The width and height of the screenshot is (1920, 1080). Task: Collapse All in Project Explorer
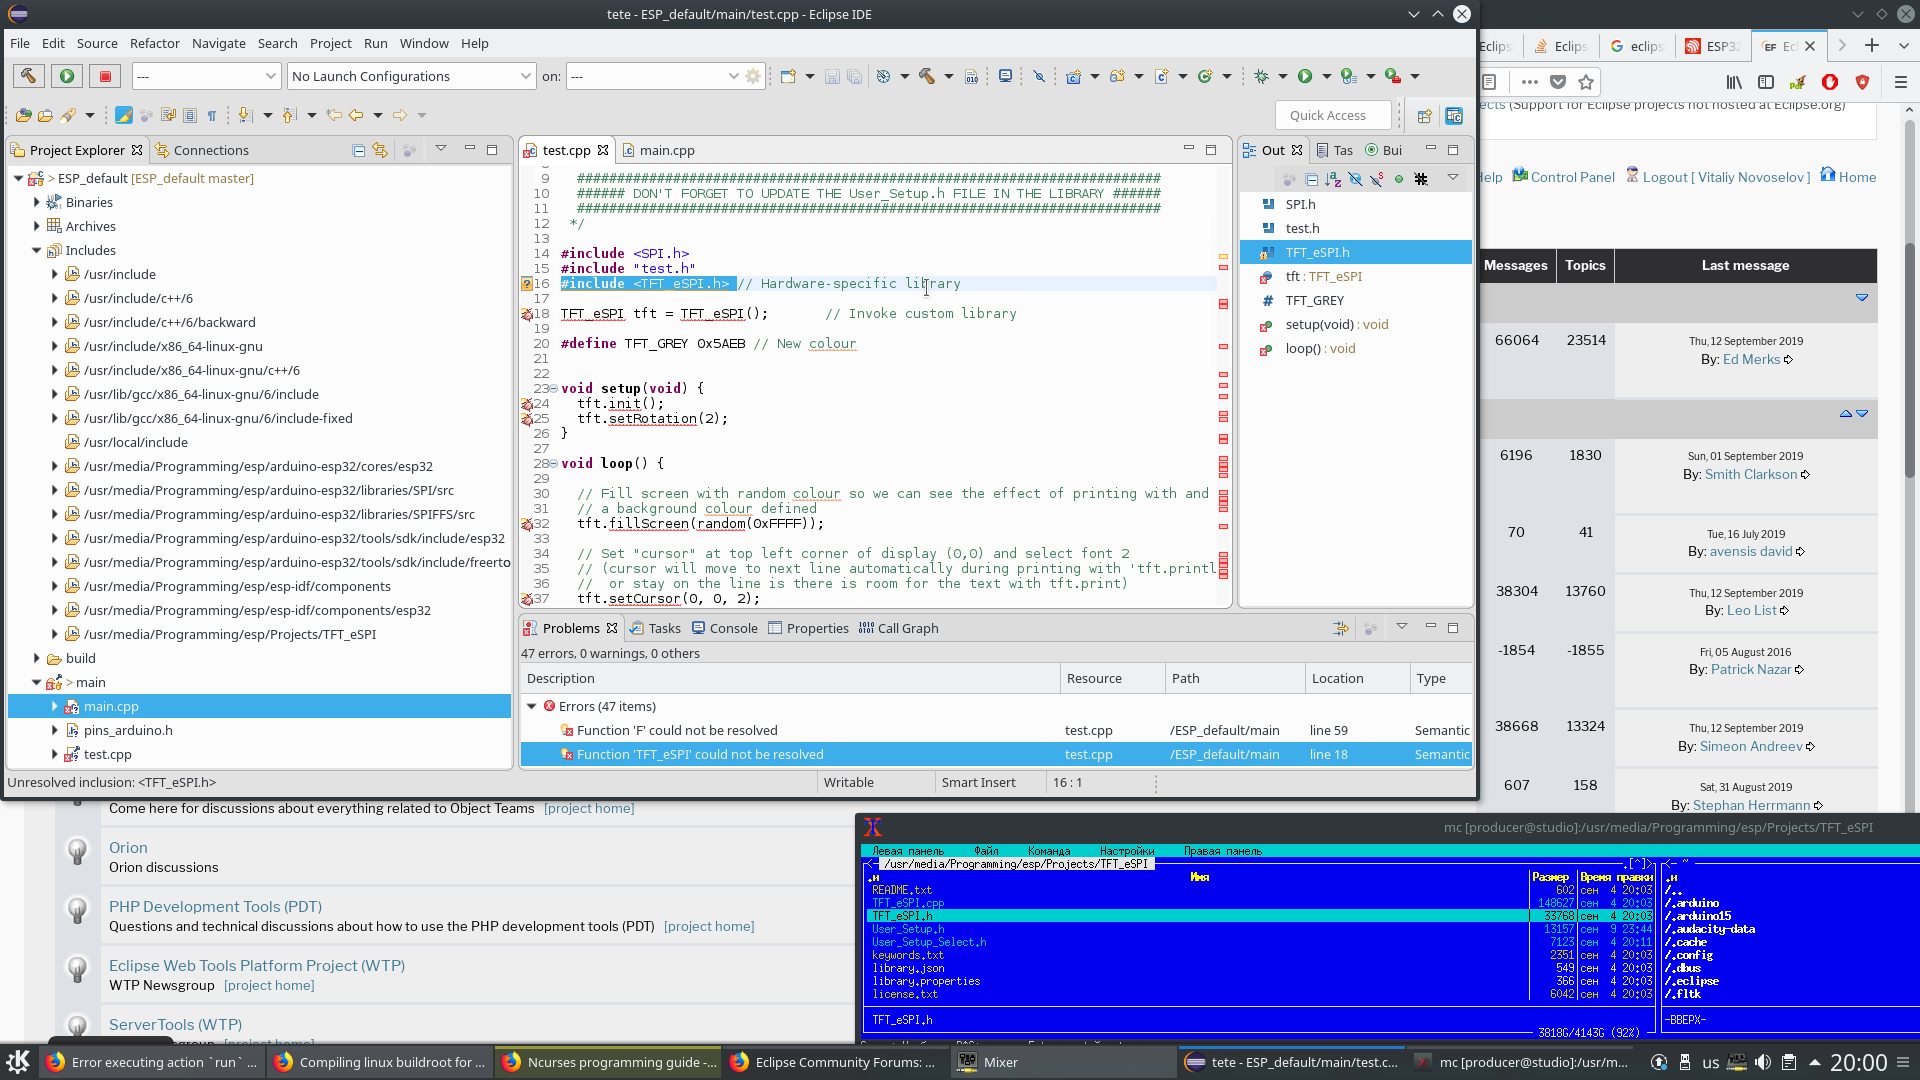[x=359, y=150]
